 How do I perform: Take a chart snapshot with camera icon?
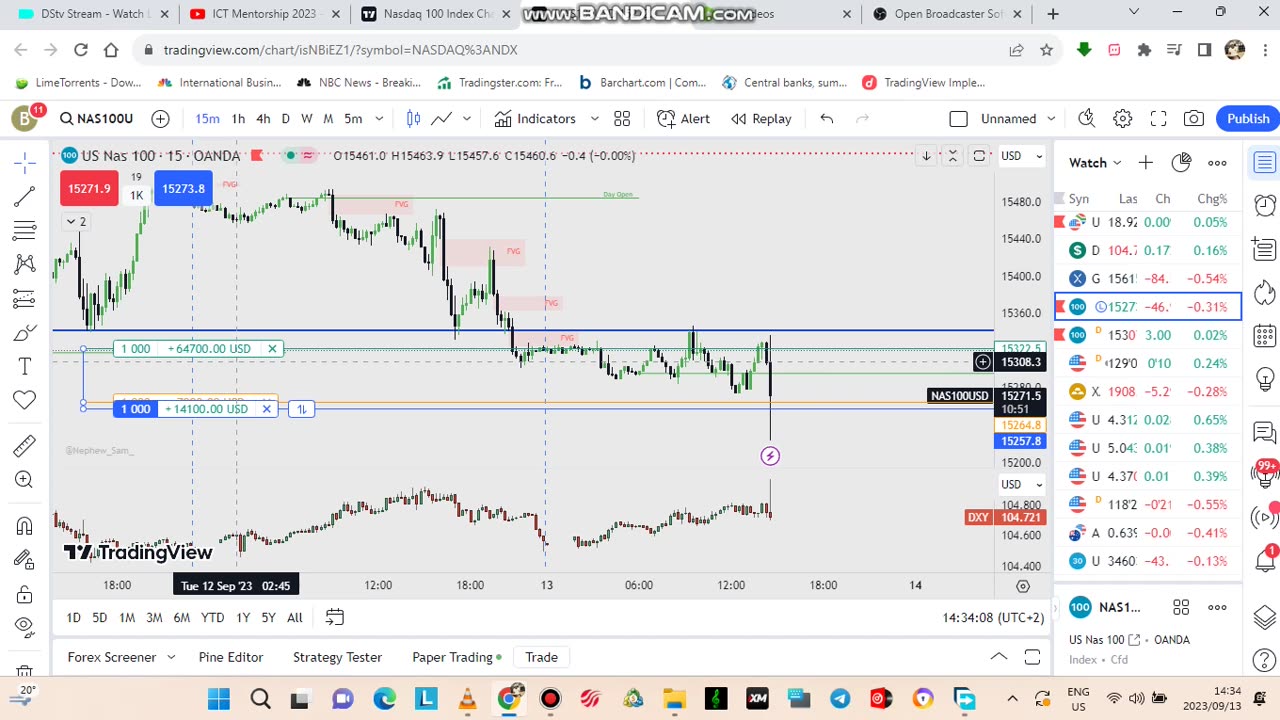coord(1194,118)
